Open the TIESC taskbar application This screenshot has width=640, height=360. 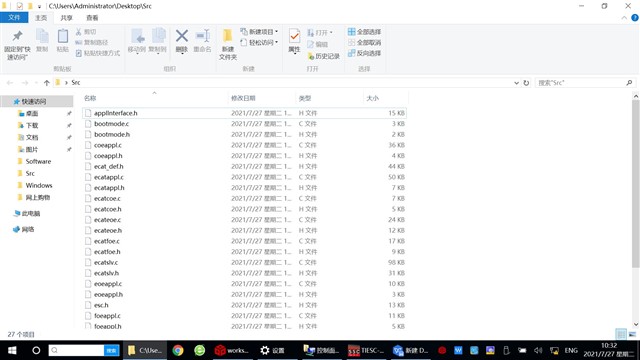[366, 350]
